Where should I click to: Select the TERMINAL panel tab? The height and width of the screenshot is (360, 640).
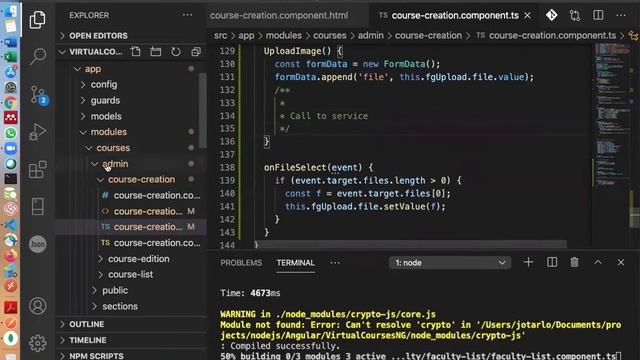click(296, 263)
